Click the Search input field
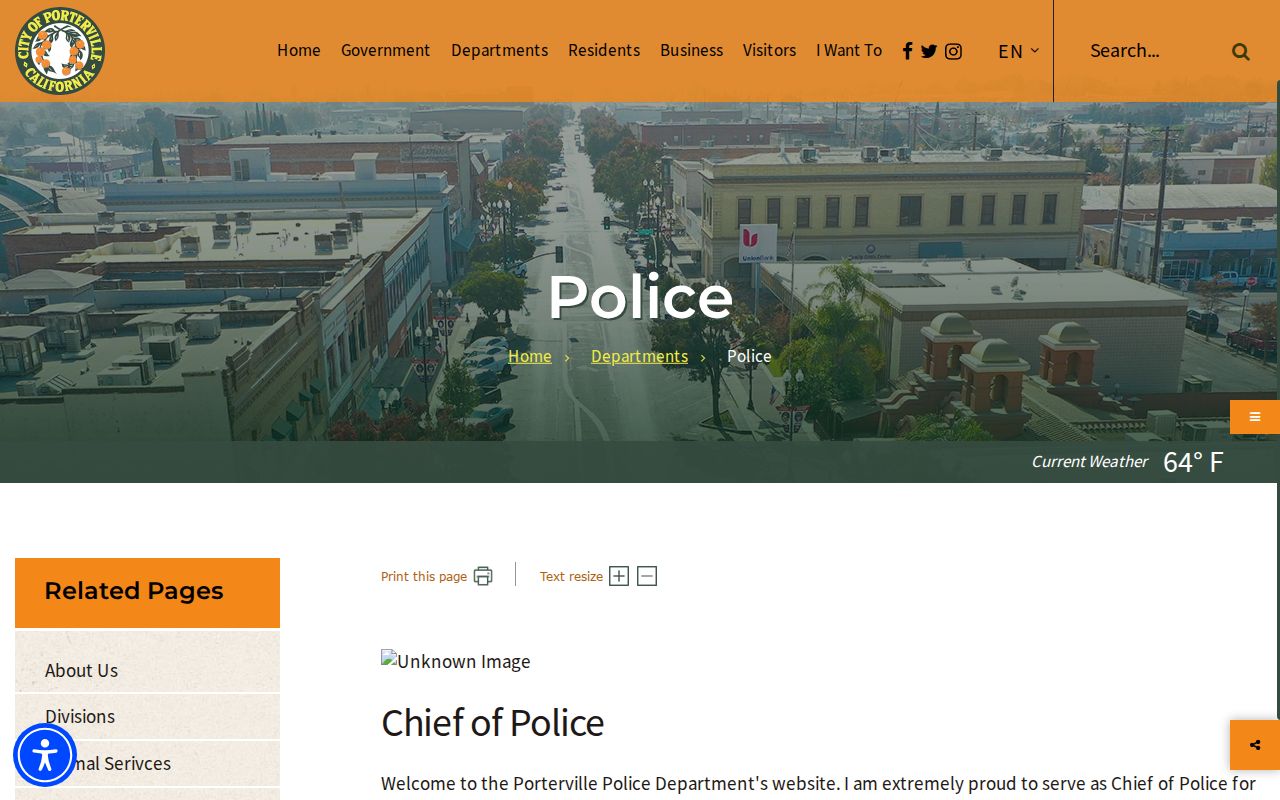Viewport: 1280px width, 800px height. (1150, 51)
